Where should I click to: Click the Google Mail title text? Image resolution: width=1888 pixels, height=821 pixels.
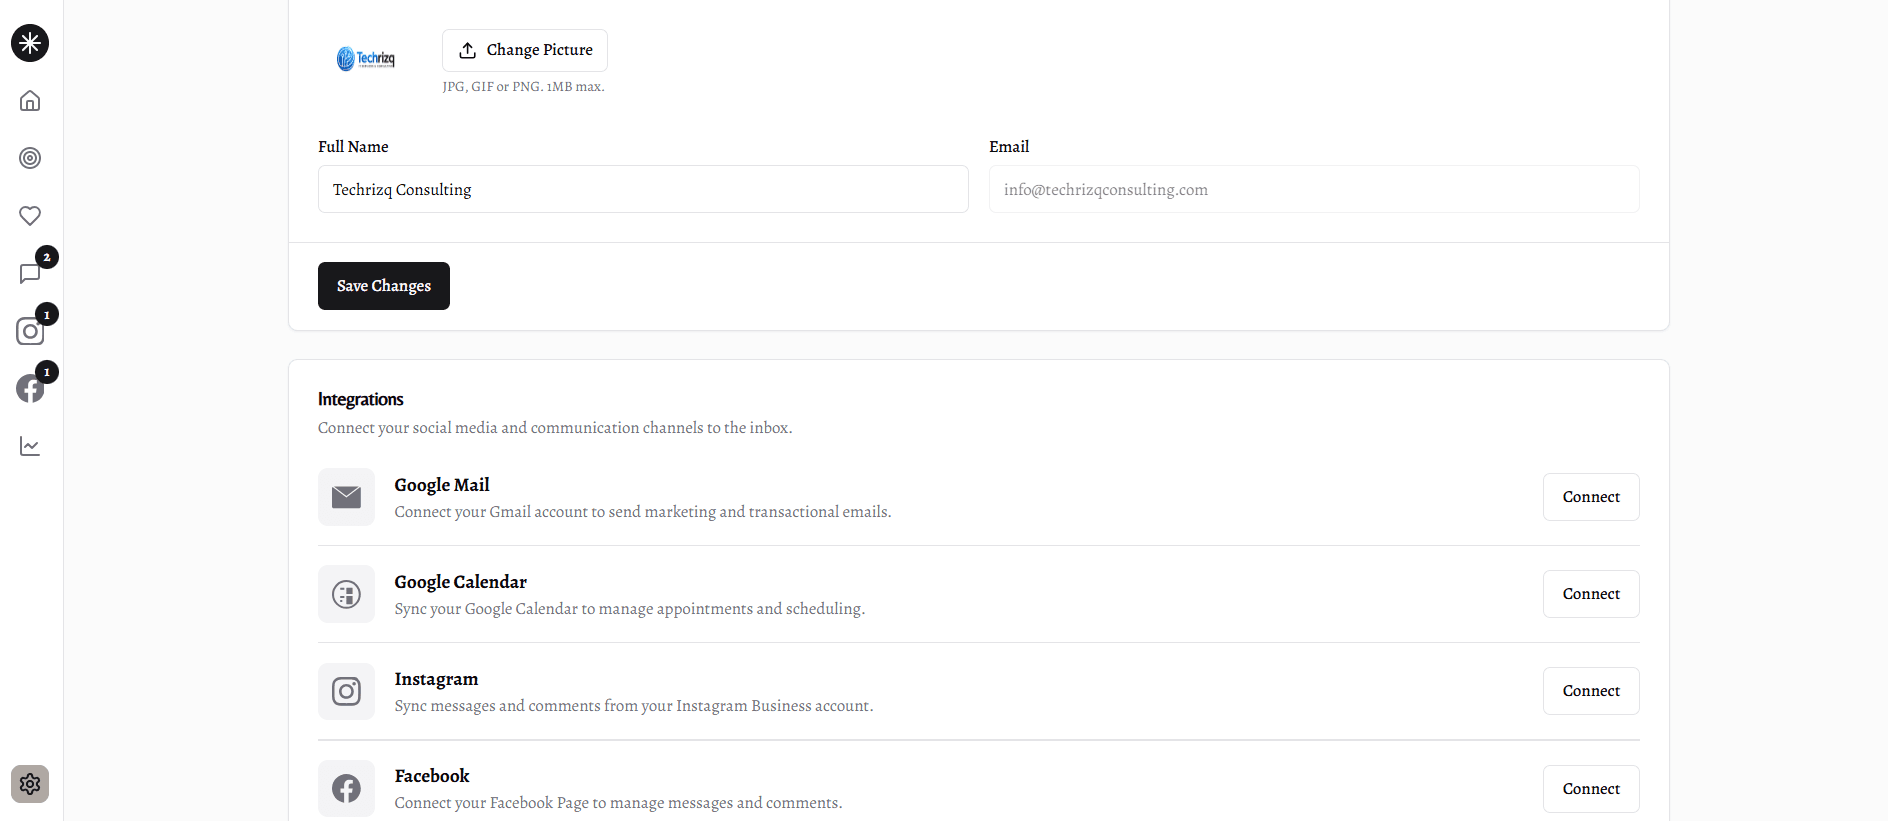tap(442, 485)
